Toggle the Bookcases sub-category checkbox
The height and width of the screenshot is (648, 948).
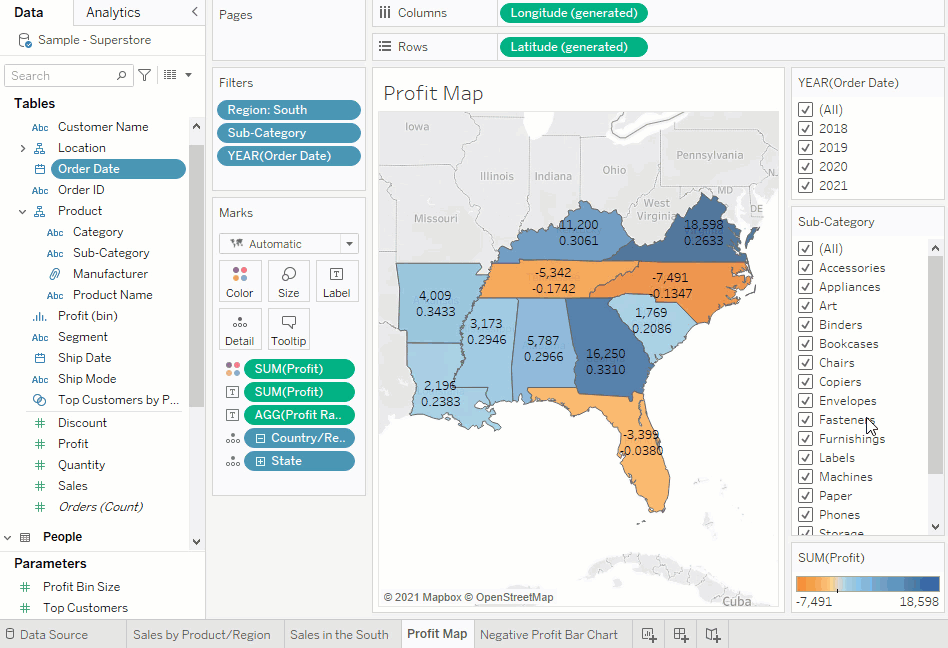[806, 344]
